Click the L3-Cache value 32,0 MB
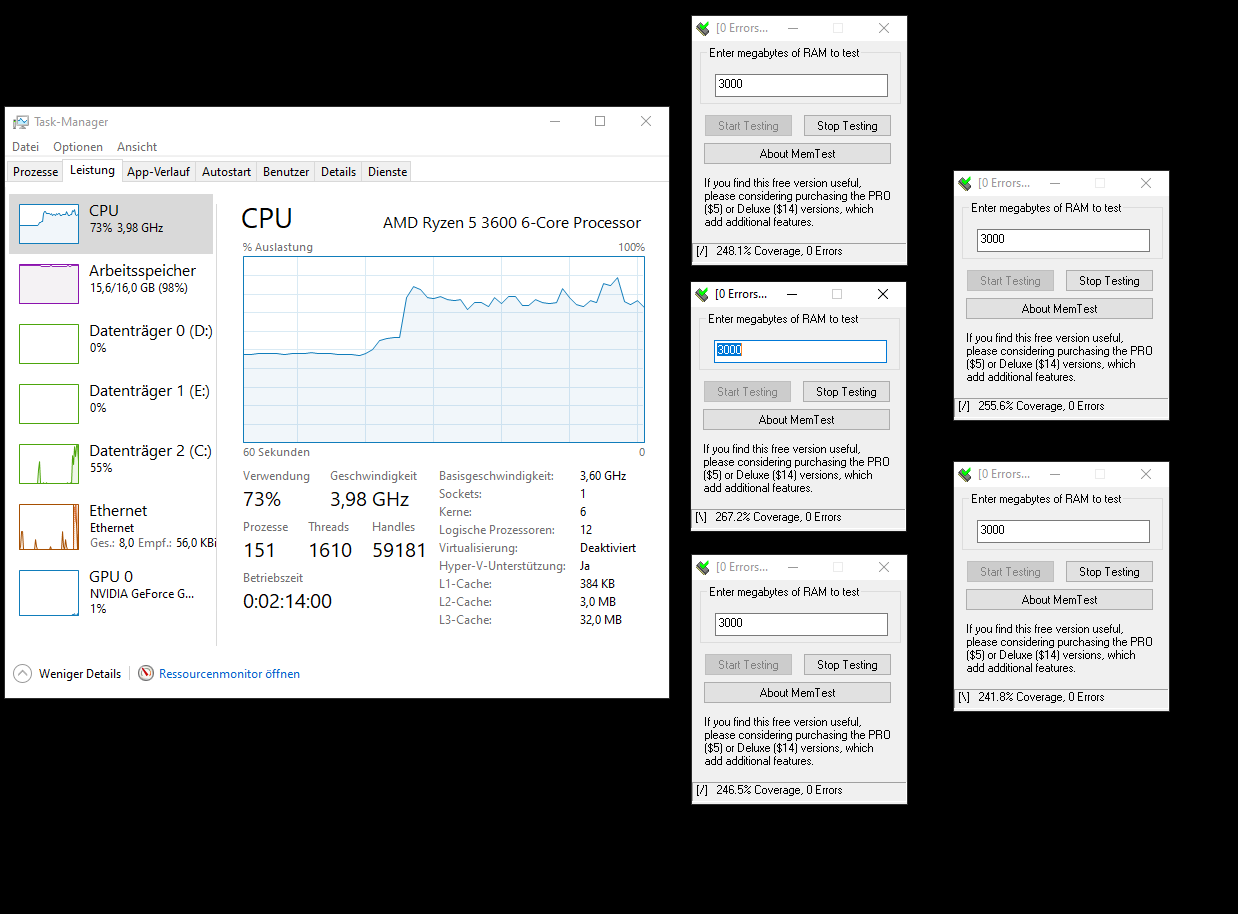The image size is (1238, 914). (x=601, y=620)
